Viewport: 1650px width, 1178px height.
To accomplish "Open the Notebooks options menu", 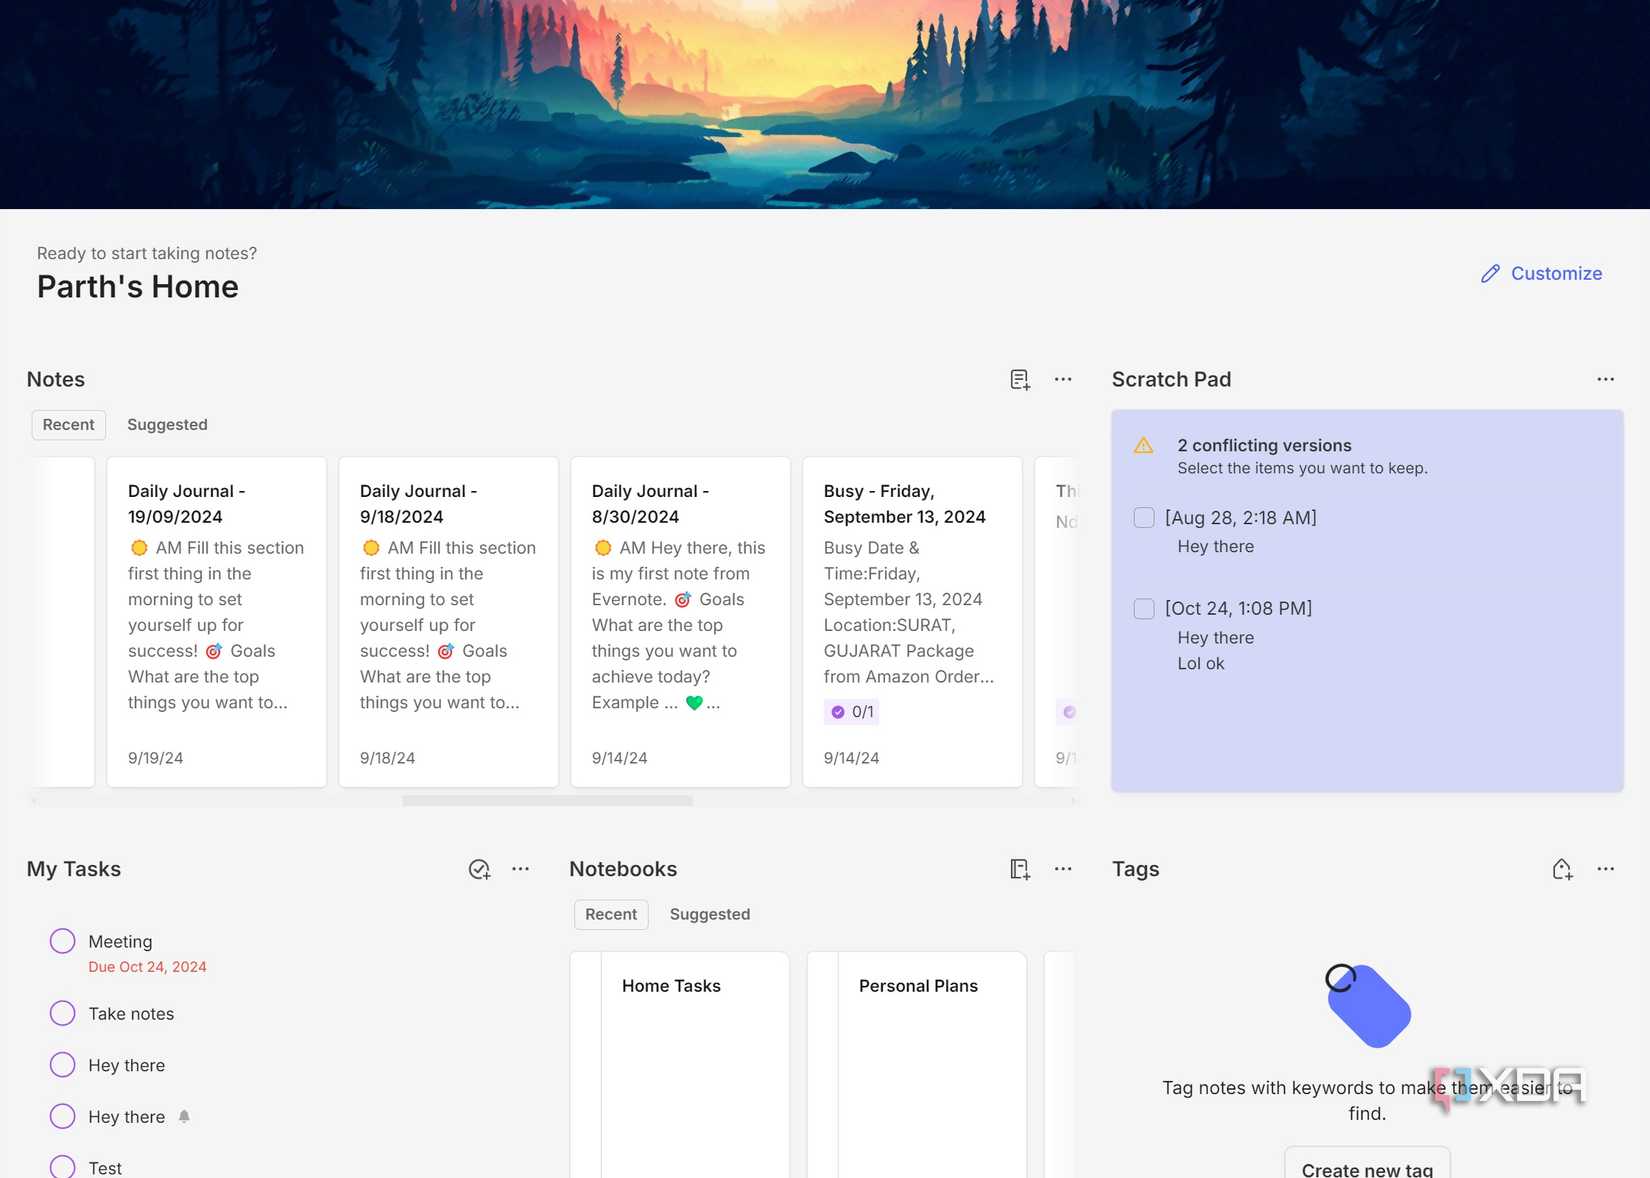I will [1063, 869].
